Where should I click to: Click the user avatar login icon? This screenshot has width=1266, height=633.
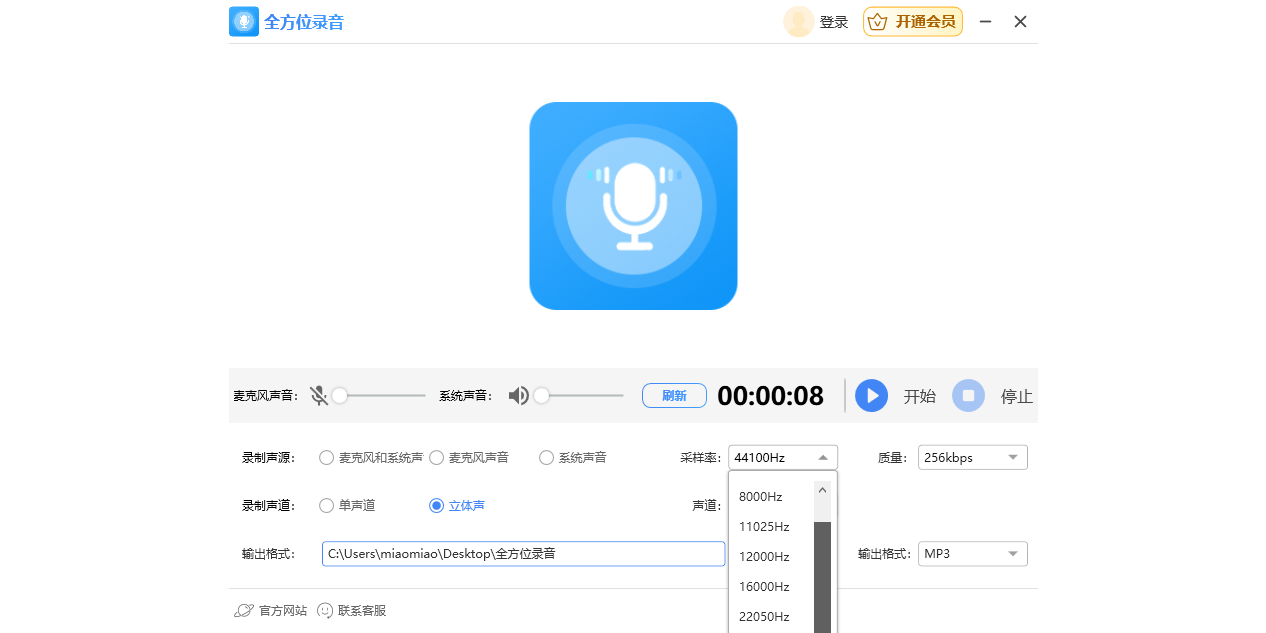click(798, 22)
